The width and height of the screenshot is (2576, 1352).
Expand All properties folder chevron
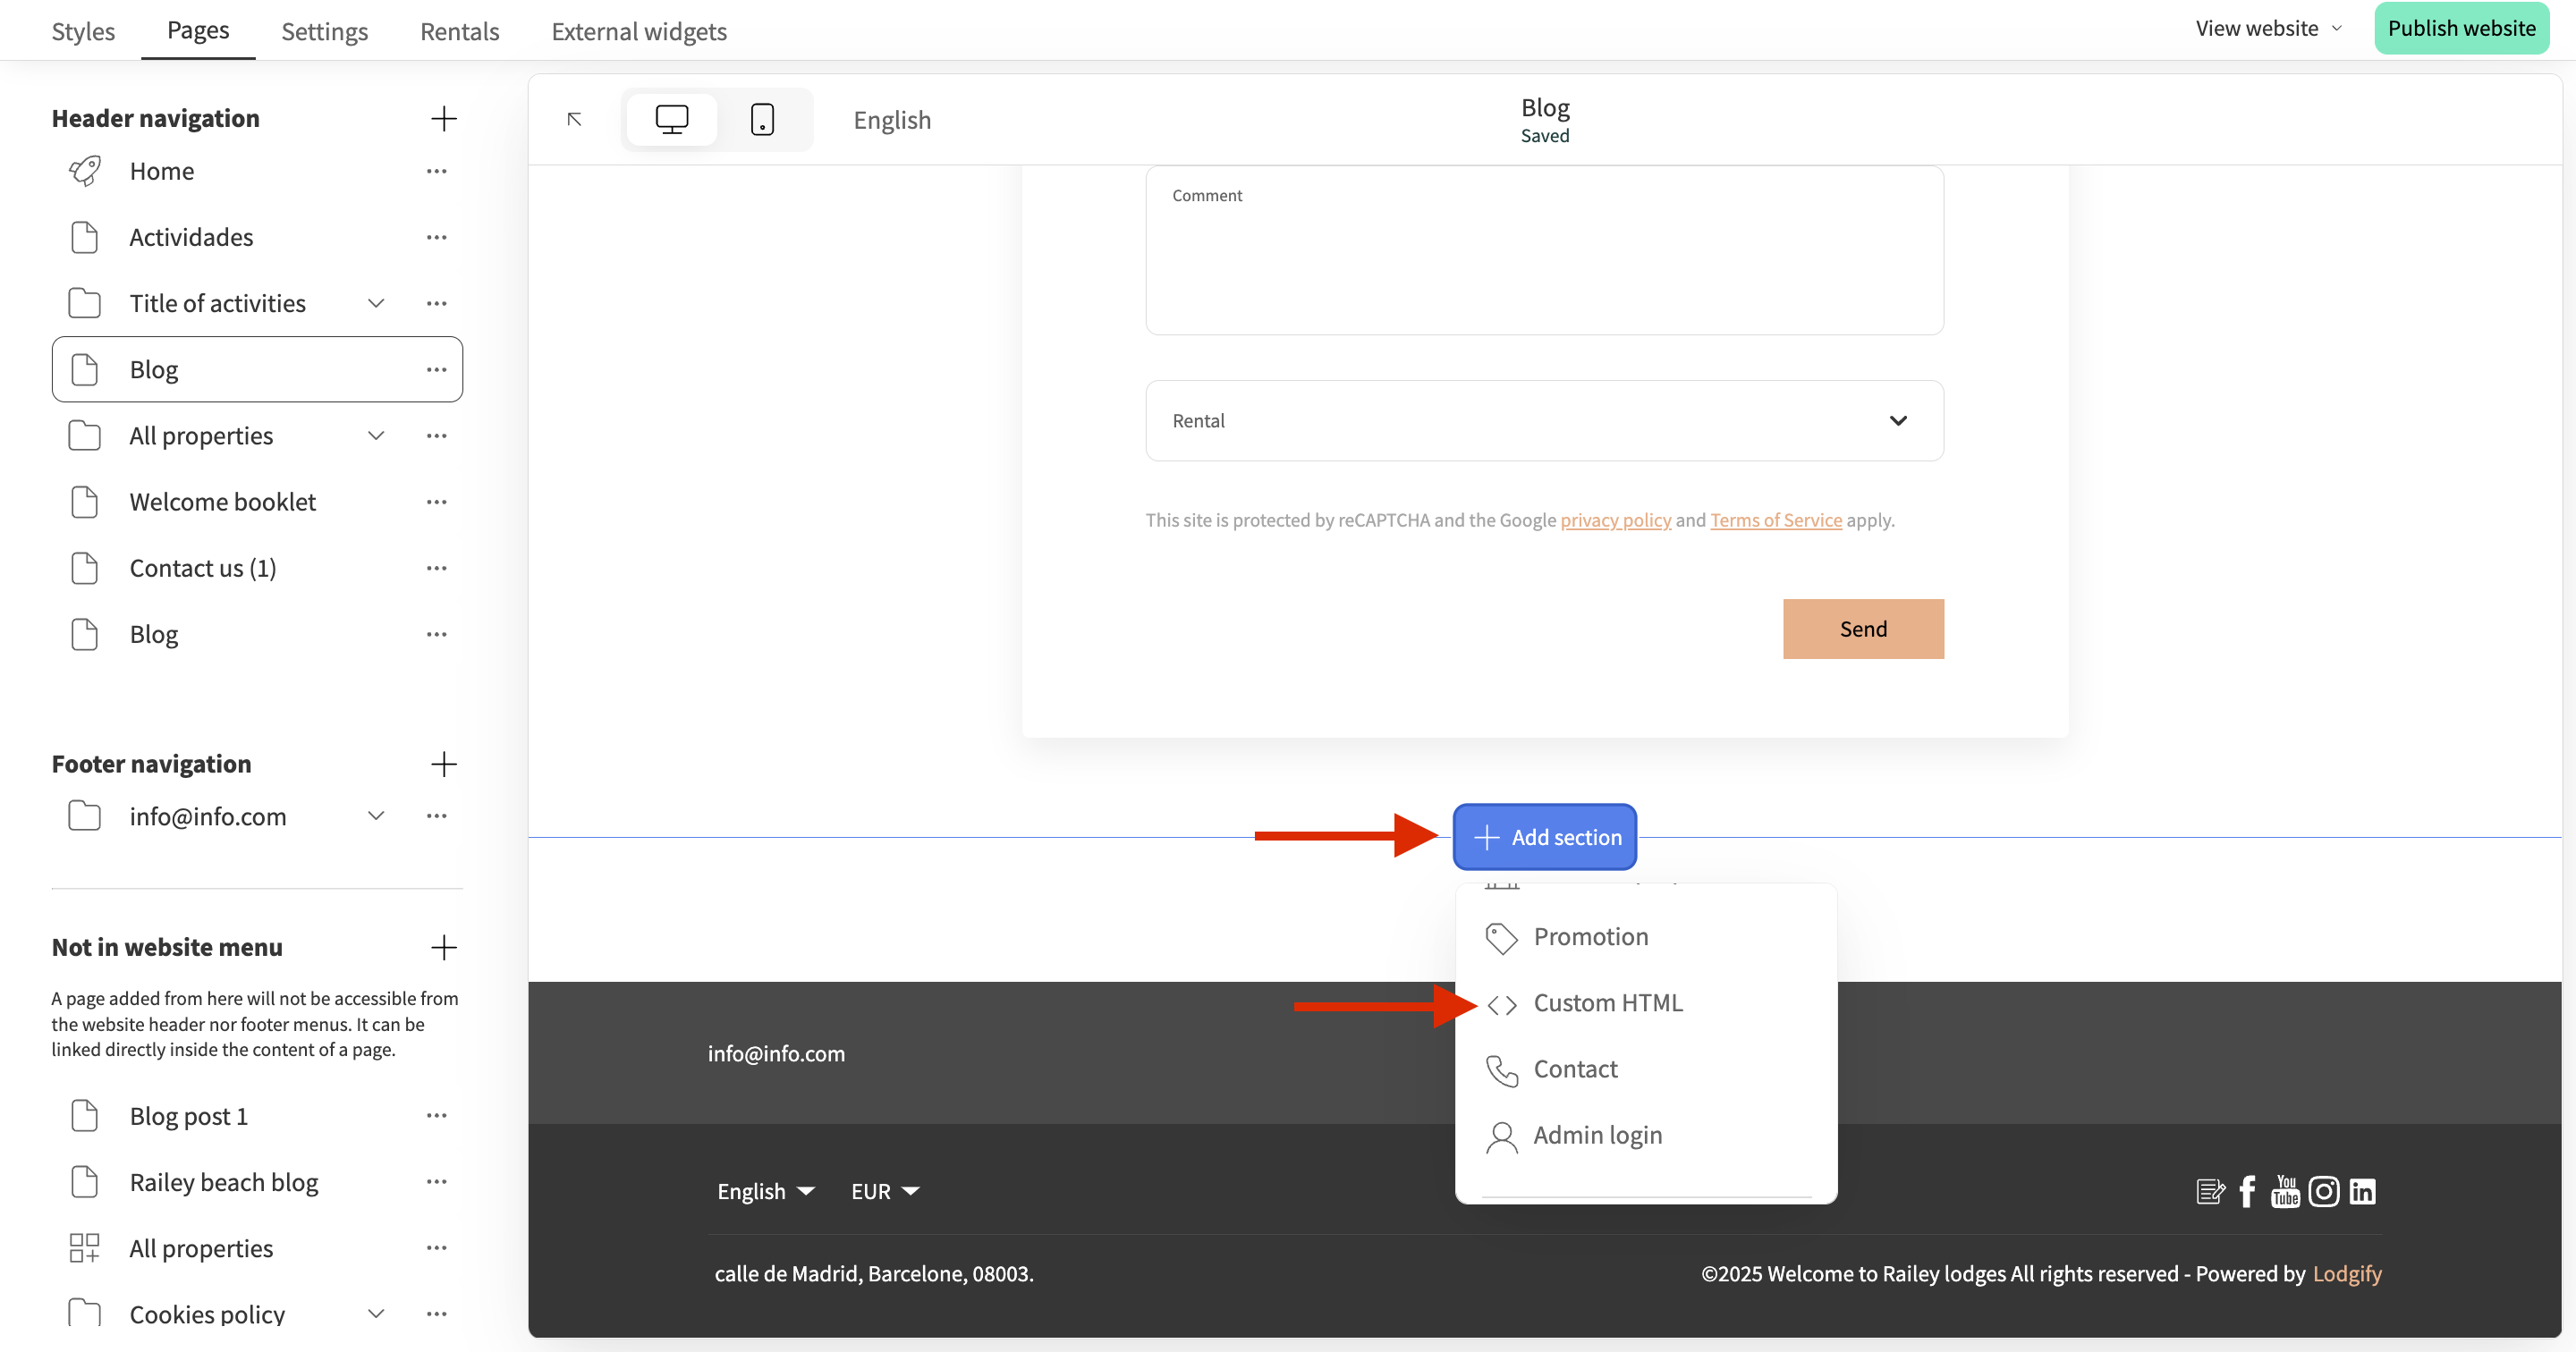(376, 436)
